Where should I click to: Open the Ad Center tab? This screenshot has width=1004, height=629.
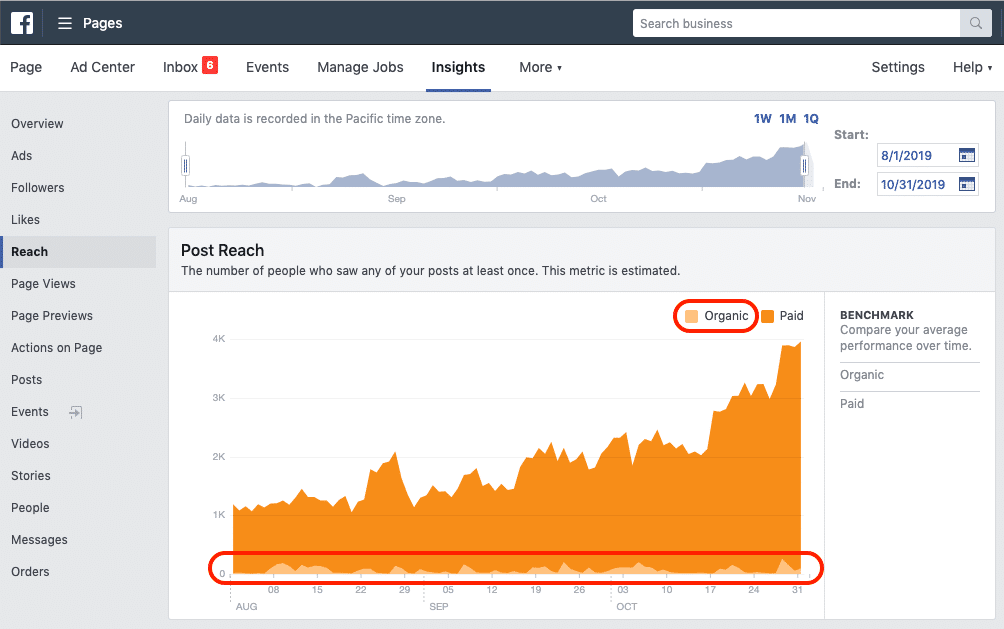tap(102, 67)
